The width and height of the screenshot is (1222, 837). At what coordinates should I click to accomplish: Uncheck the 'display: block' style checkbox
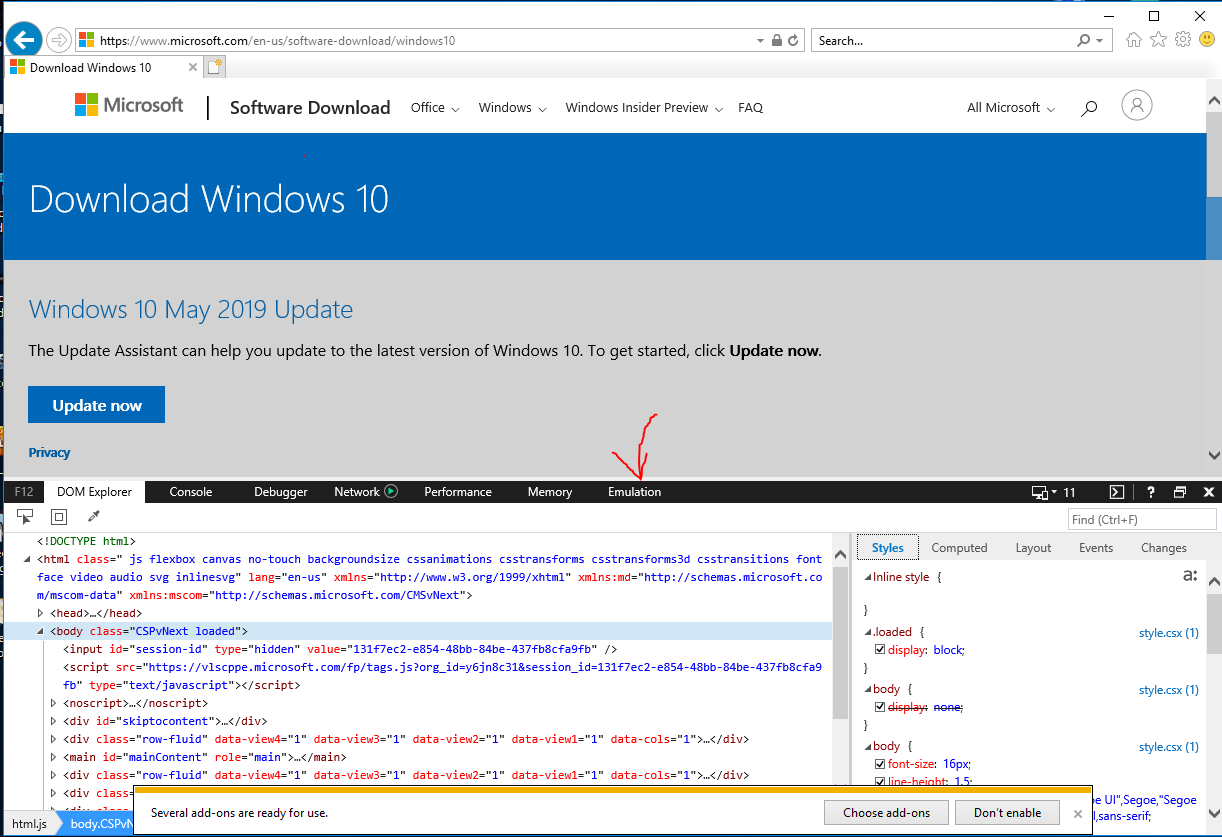pyautogui.click(x=880, y=650)
